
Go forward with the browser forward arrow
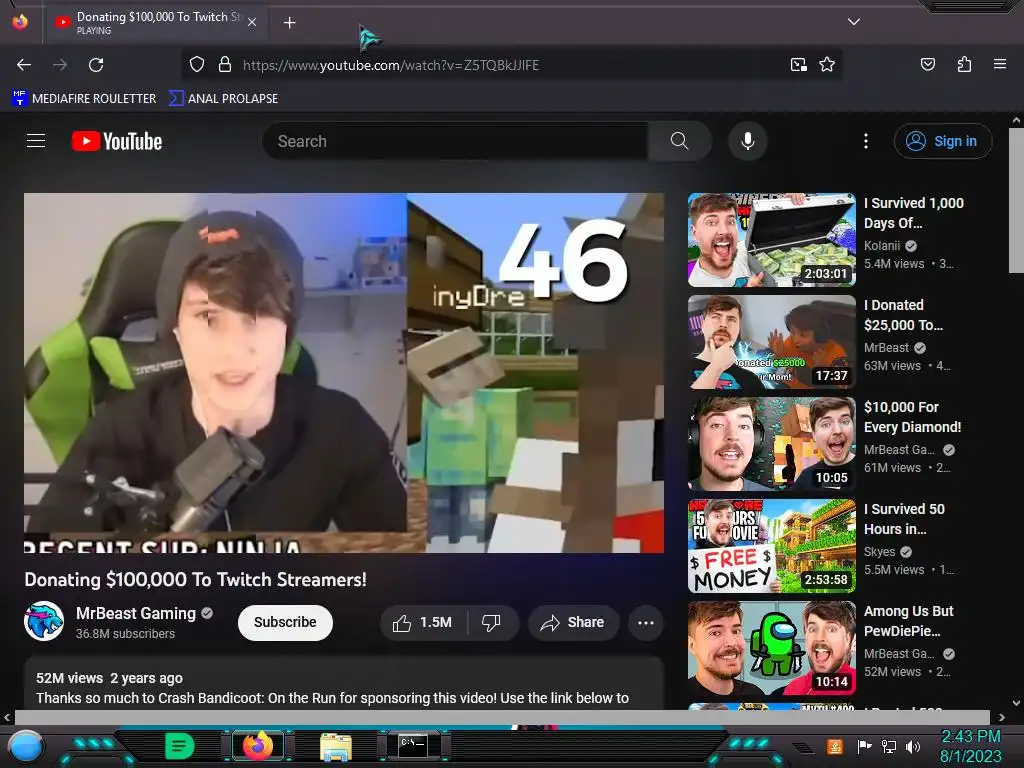coord(60,65)
